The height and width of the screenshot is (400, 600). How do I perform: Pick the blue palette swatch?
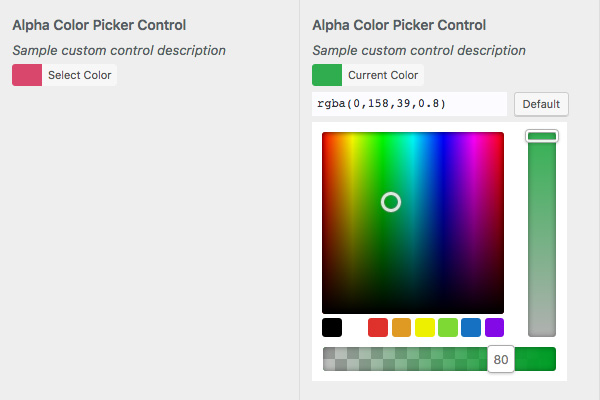click(x=471, y=327)
